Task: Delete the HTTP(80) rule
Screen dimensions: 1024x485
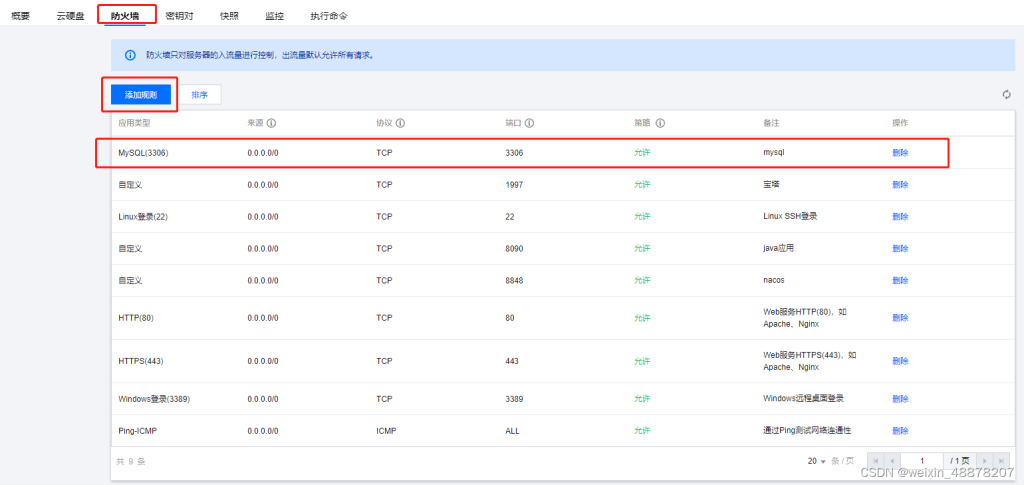Action: tap(901, 318)
